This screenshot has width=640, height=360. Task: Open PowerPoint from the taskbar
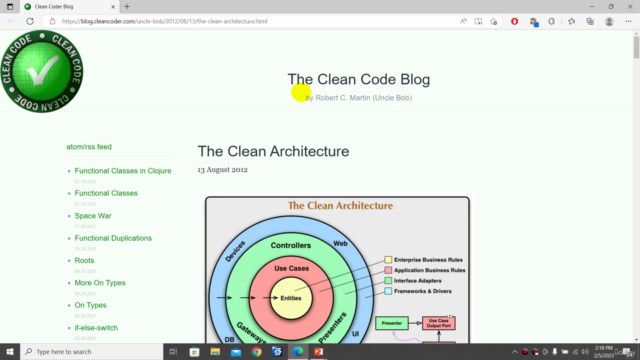click(319, 351)
